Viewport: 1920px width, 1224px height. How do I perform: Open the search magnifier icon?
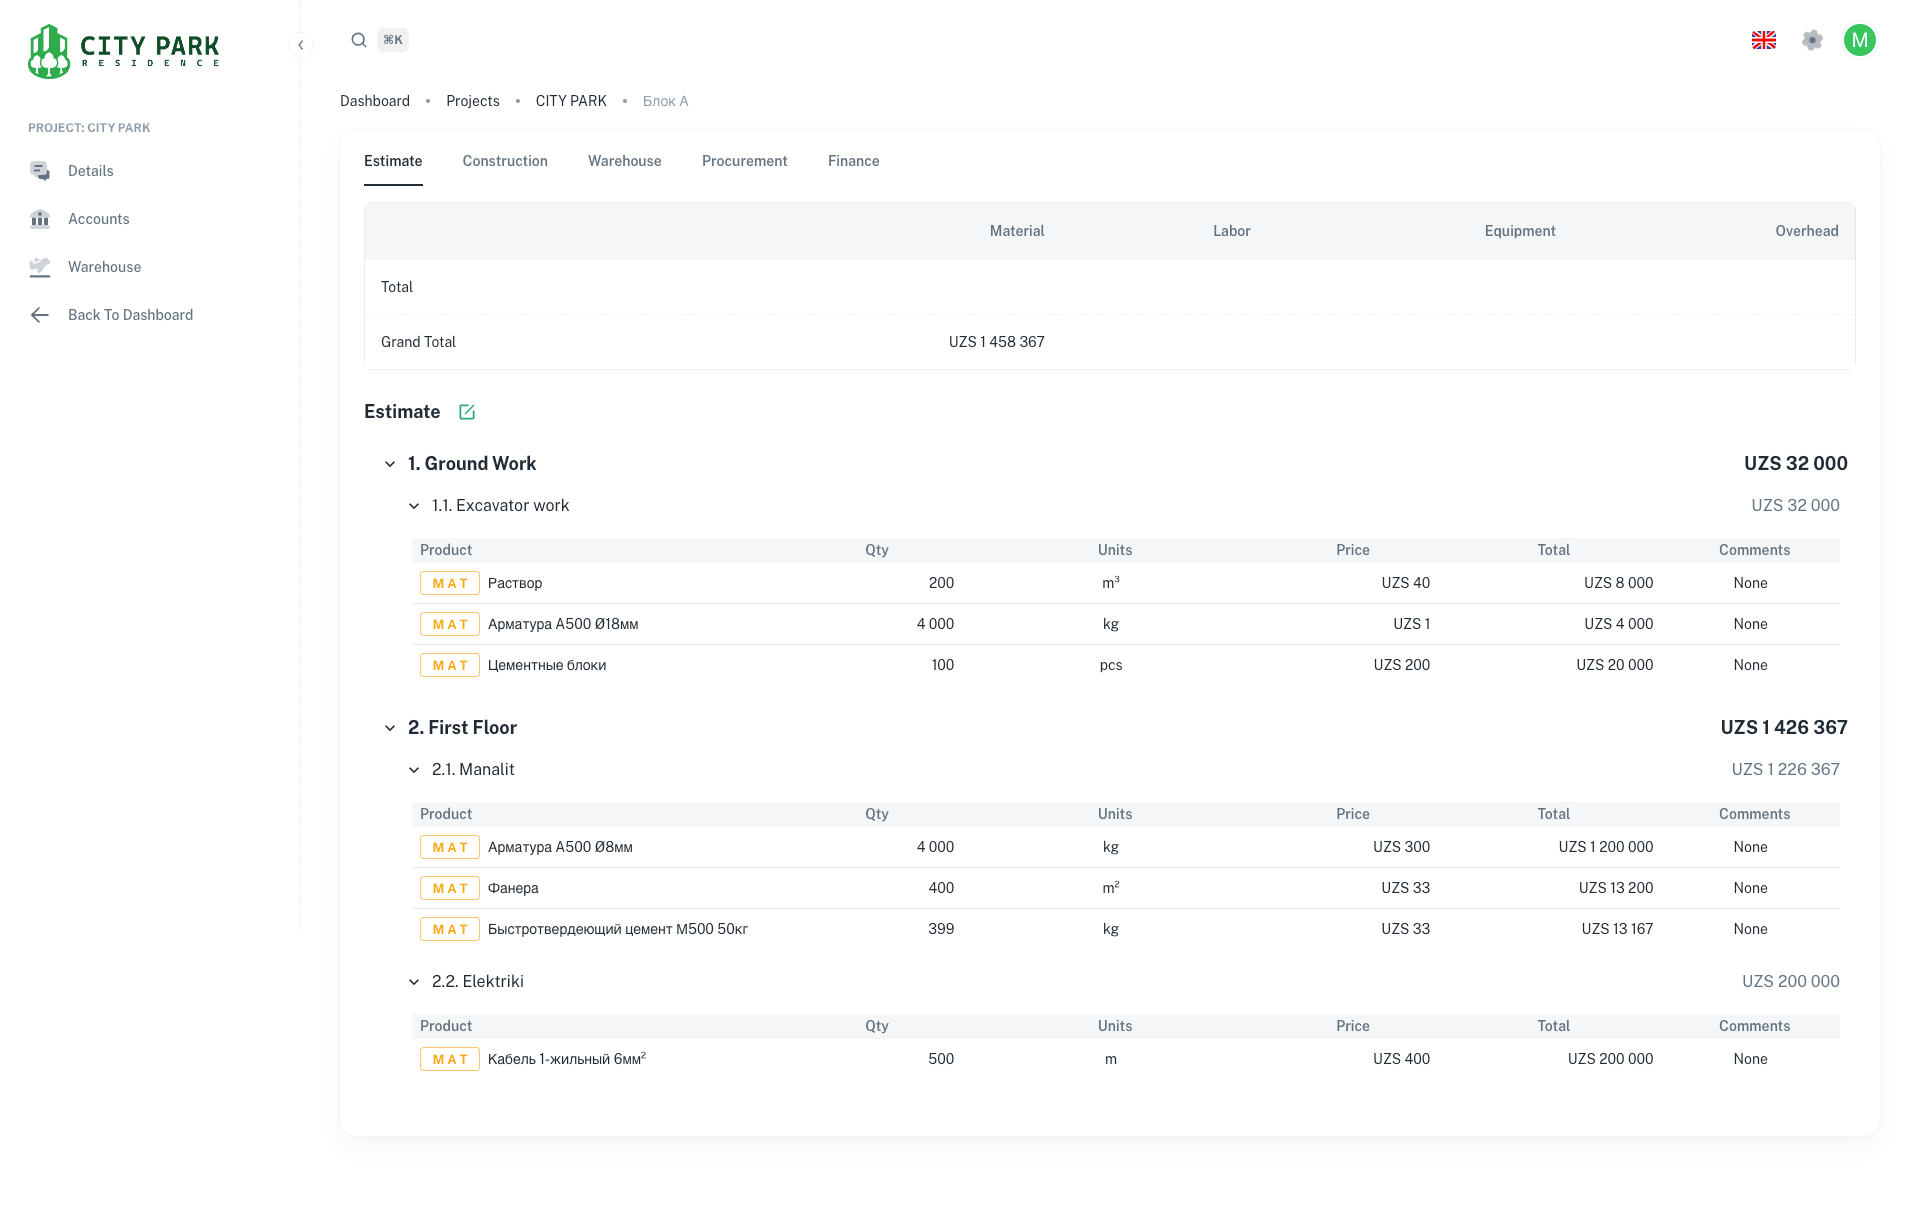tap(358, 40)
